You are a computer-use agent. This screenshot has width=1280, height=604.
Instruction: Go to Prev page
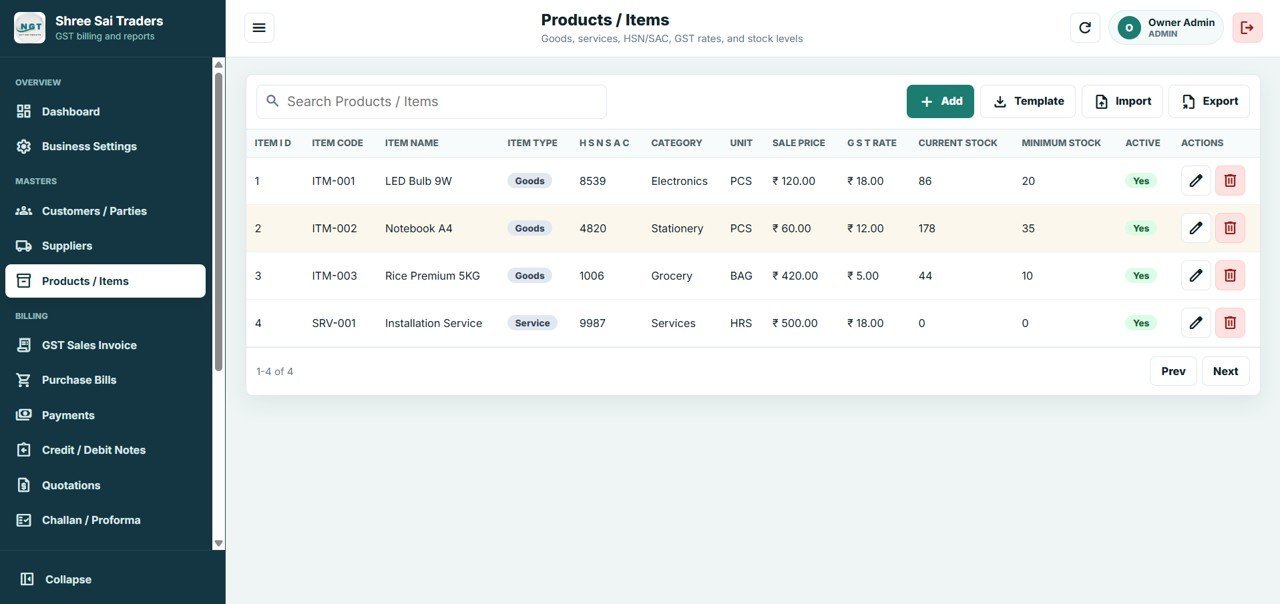(x=1173, y=371)
